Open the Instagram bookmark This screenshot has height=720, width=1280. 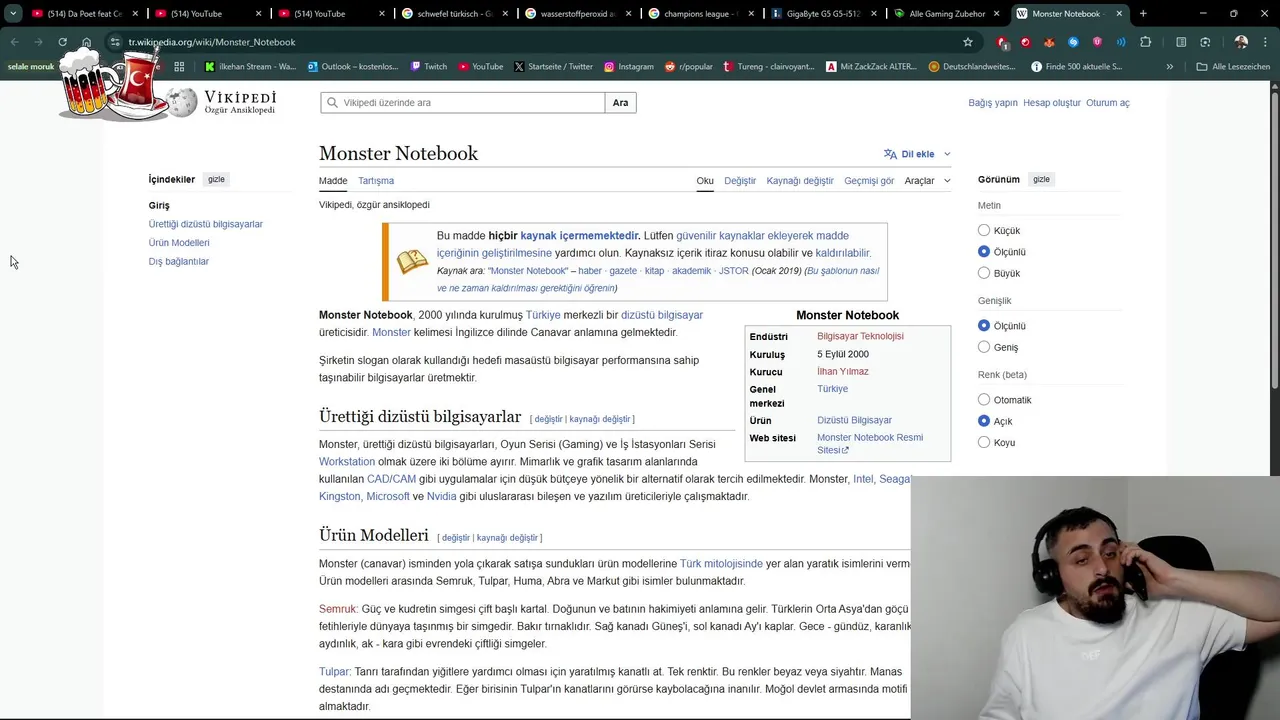pyautogui.click(x=628, y=67)
